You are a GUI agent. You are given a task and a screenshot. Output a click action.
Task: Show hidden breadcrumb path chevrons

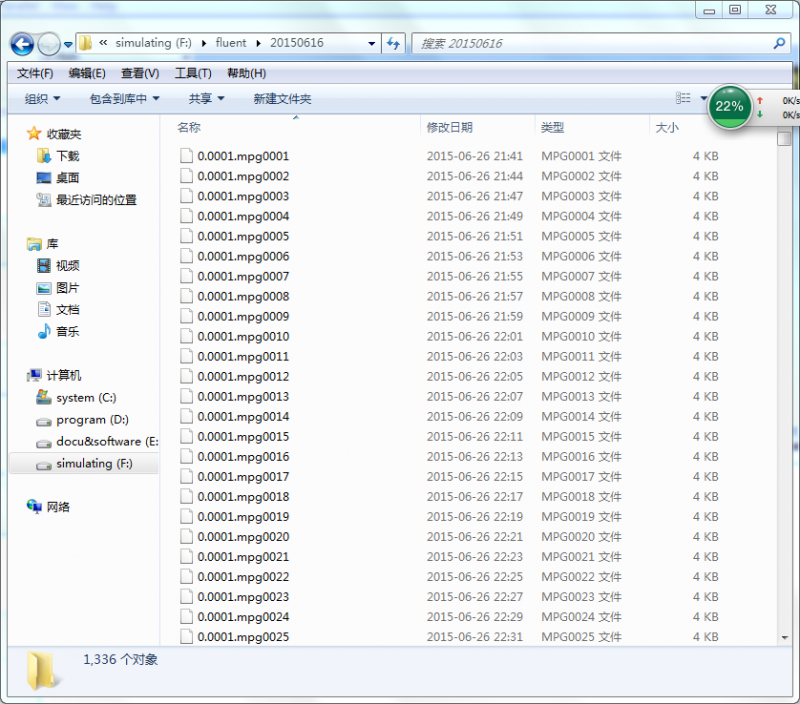coord(103,43)
